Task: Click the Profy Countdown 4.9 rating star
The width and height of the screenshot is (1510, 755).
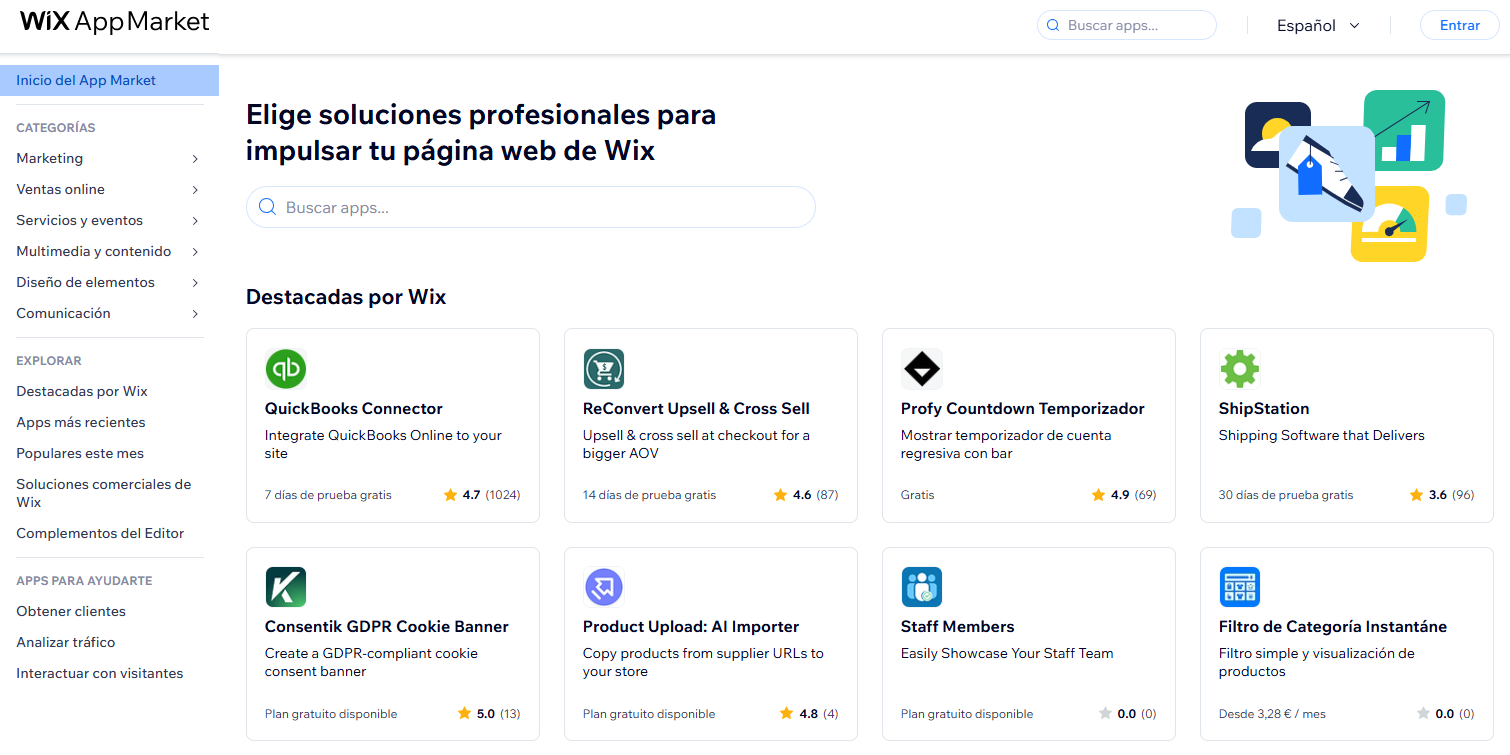Action: [1098, 495]
